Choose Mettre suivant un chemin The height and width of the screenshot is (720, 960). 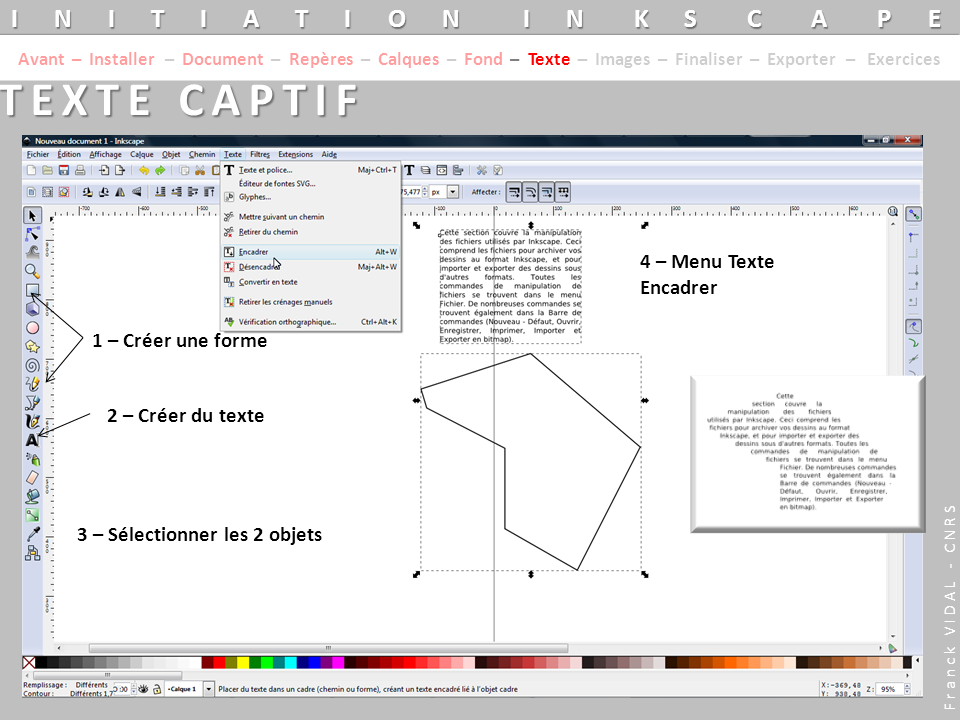click(311, 217)
